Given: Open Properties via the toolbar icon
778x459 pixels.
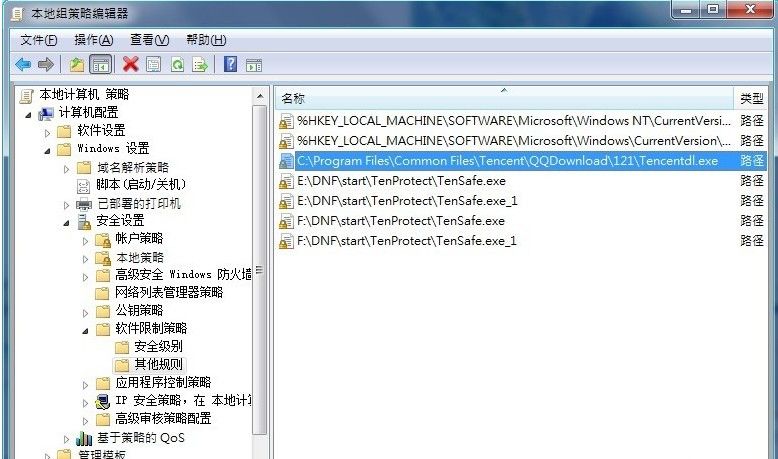Looking at the screenshot, I should (x=153, y=65).
